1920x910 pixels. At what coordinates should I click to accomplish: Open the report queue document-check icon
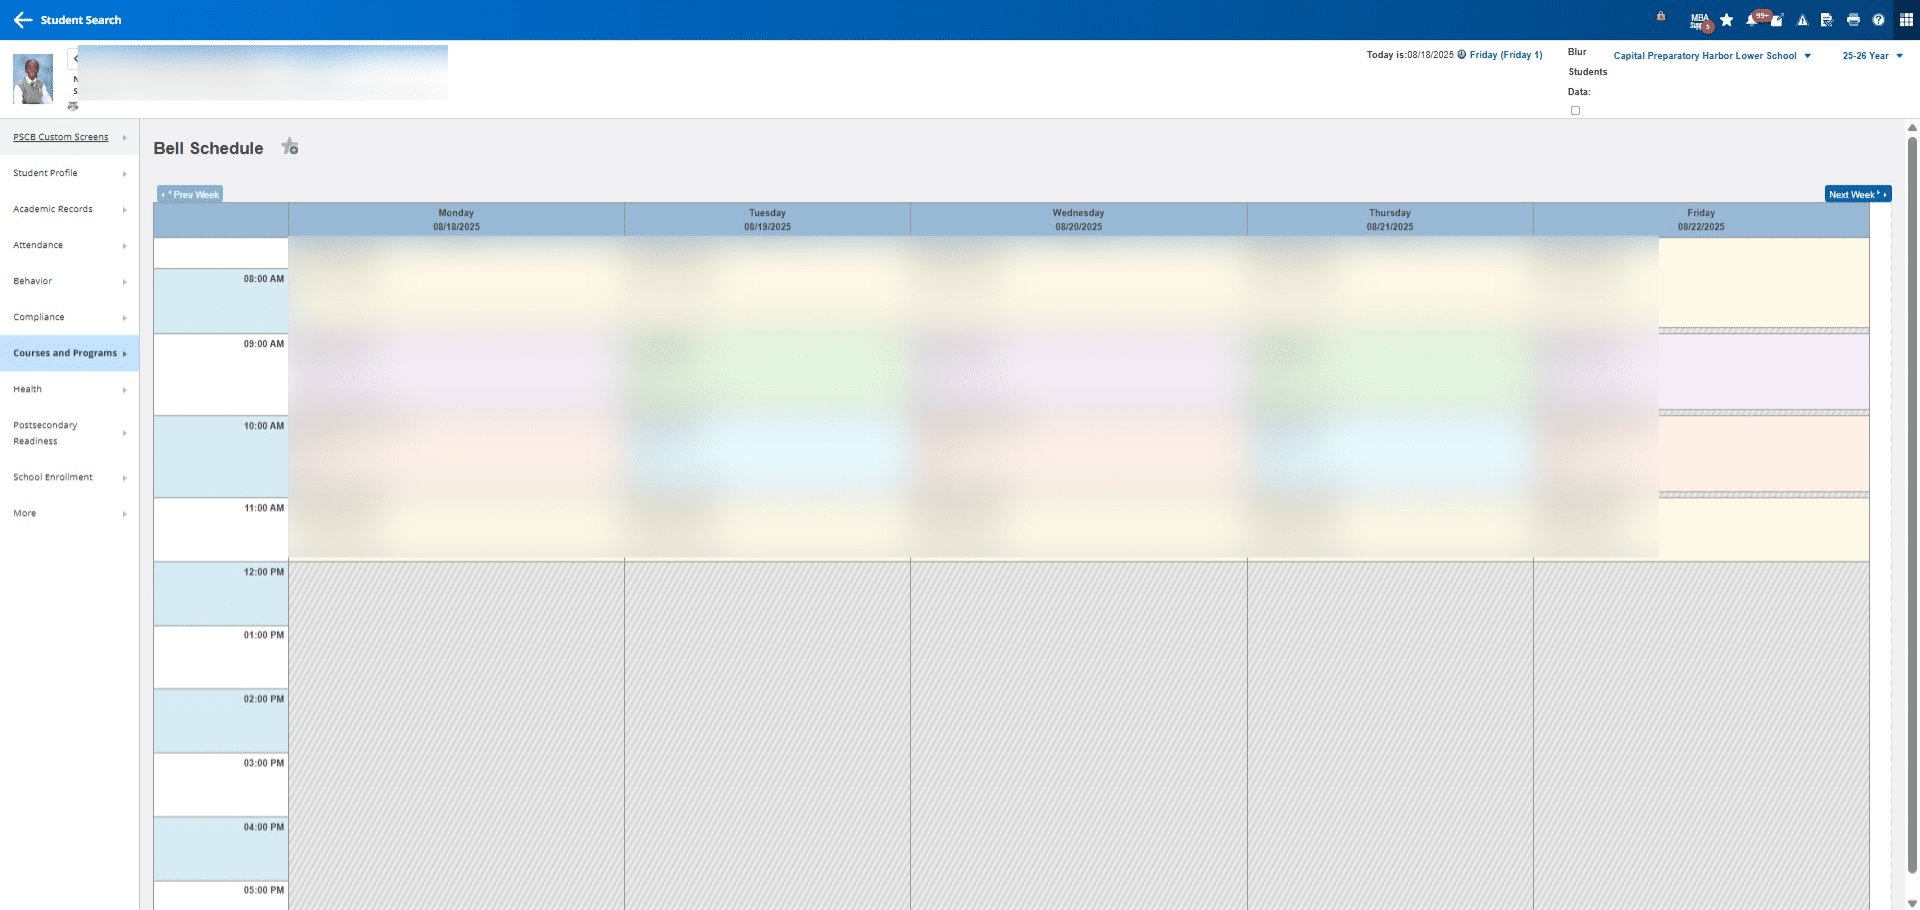[x=1827, y=20]
